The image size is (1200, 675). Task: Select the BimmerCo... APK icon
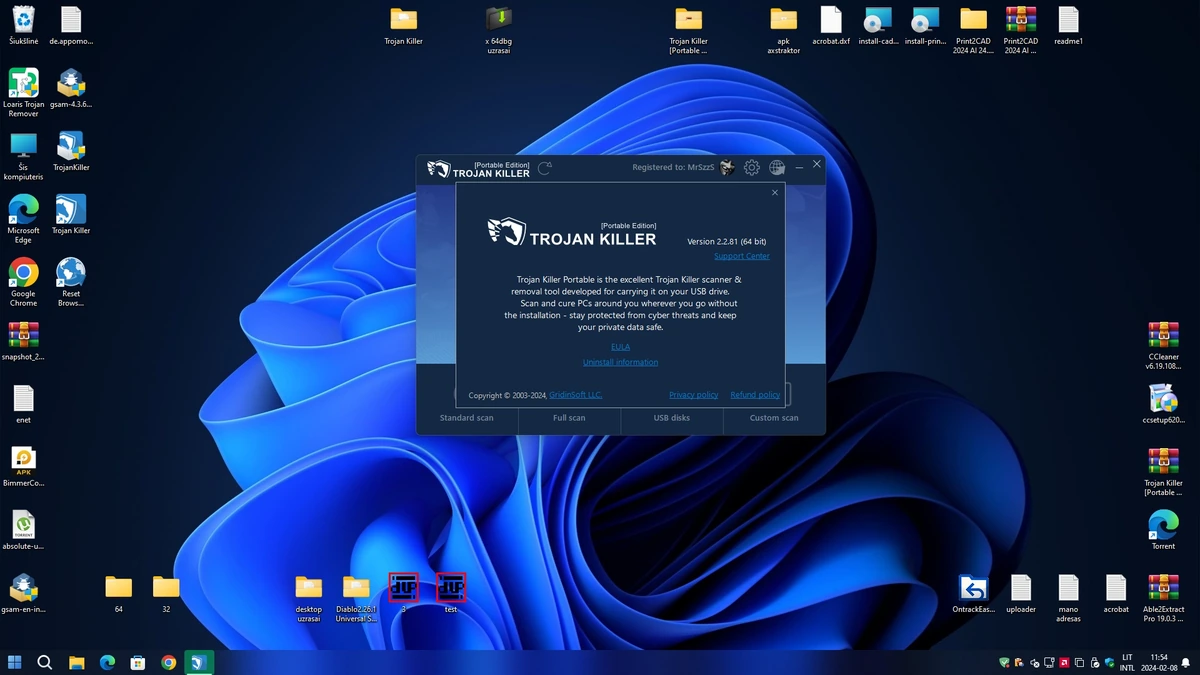click(x=23, y=467)
